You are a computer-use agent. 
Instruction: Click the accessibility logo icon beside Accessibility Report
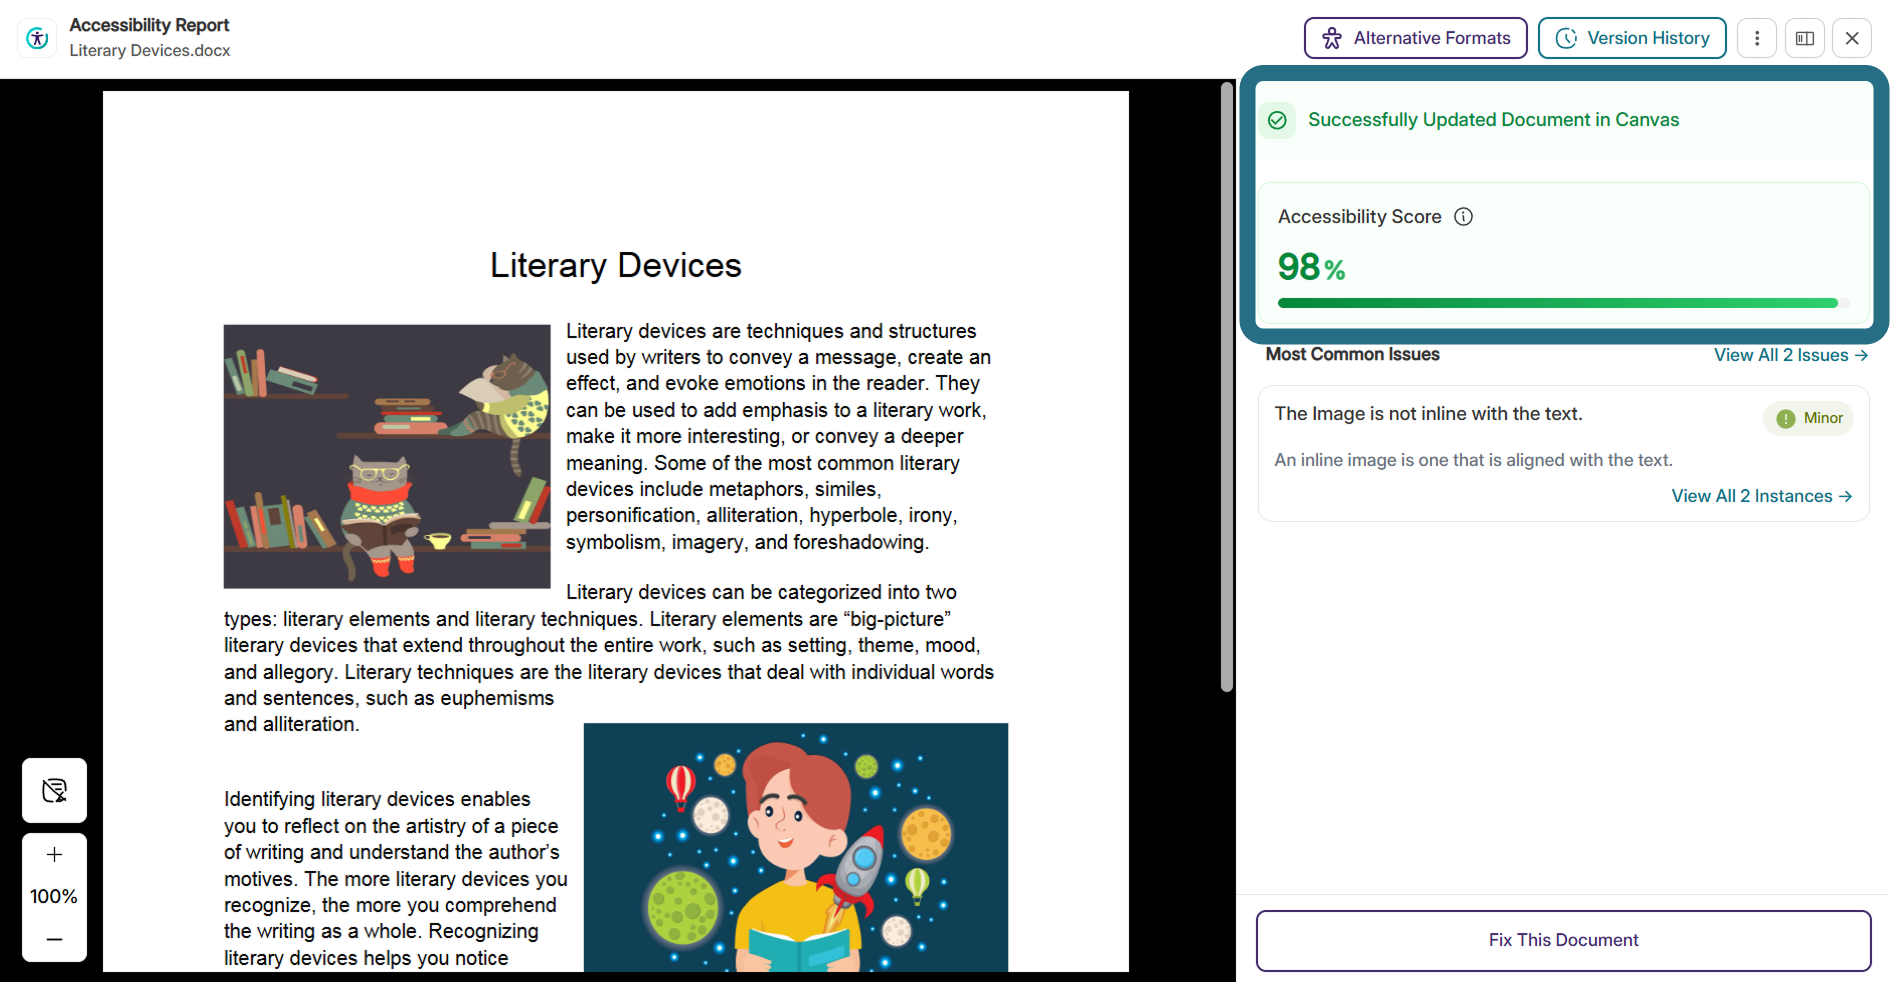(x=37, y=38)
